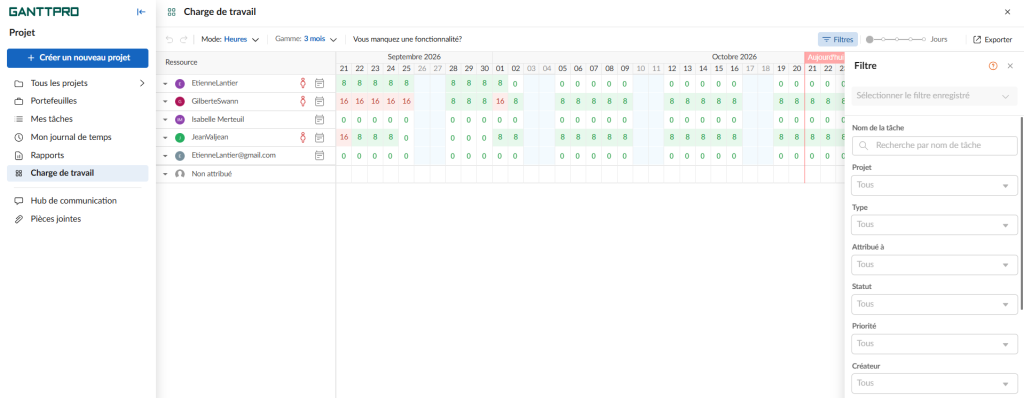1024x398 pixels.
Task: Select Charge de travail in sidebar
Action: pos(78,173)
